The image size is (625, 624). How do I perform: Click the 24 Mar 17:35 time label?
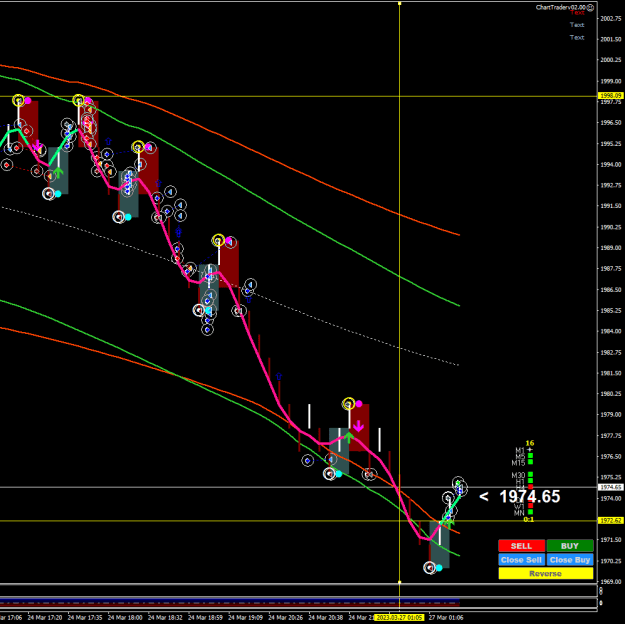85,618
